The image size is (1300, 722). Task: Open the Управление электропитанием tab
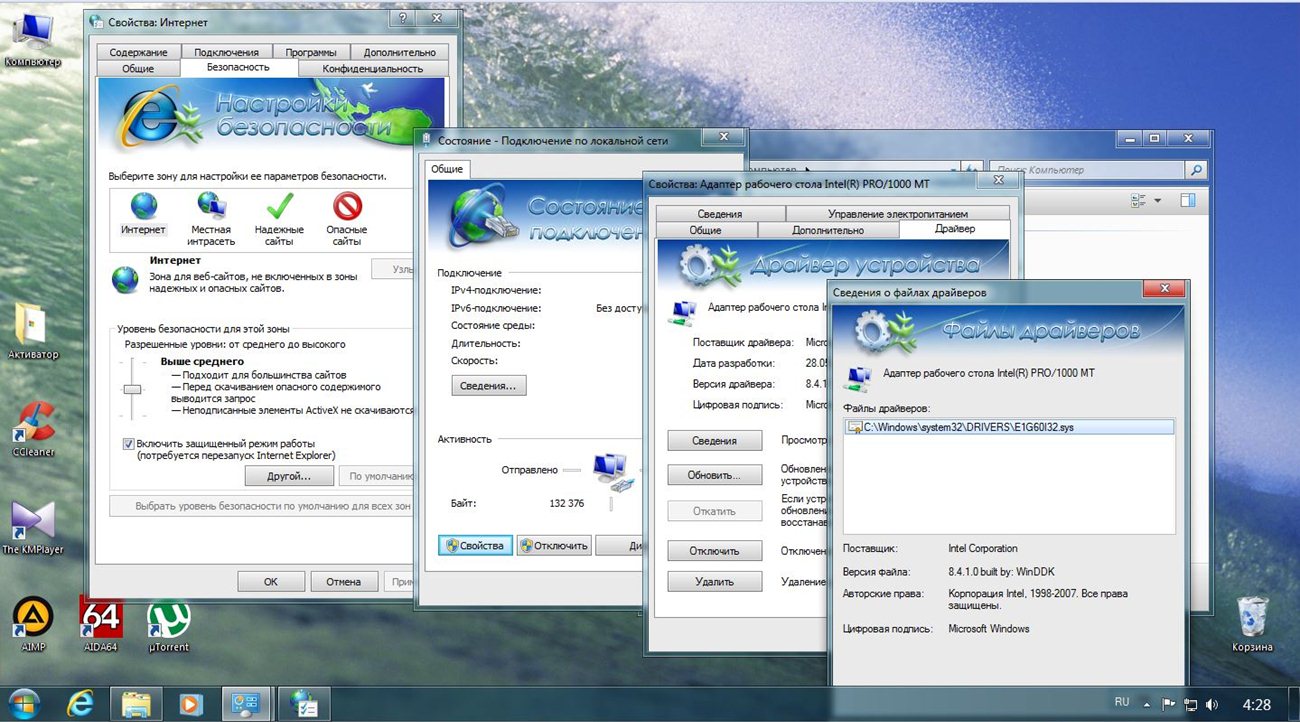click(x=897, y=214)
